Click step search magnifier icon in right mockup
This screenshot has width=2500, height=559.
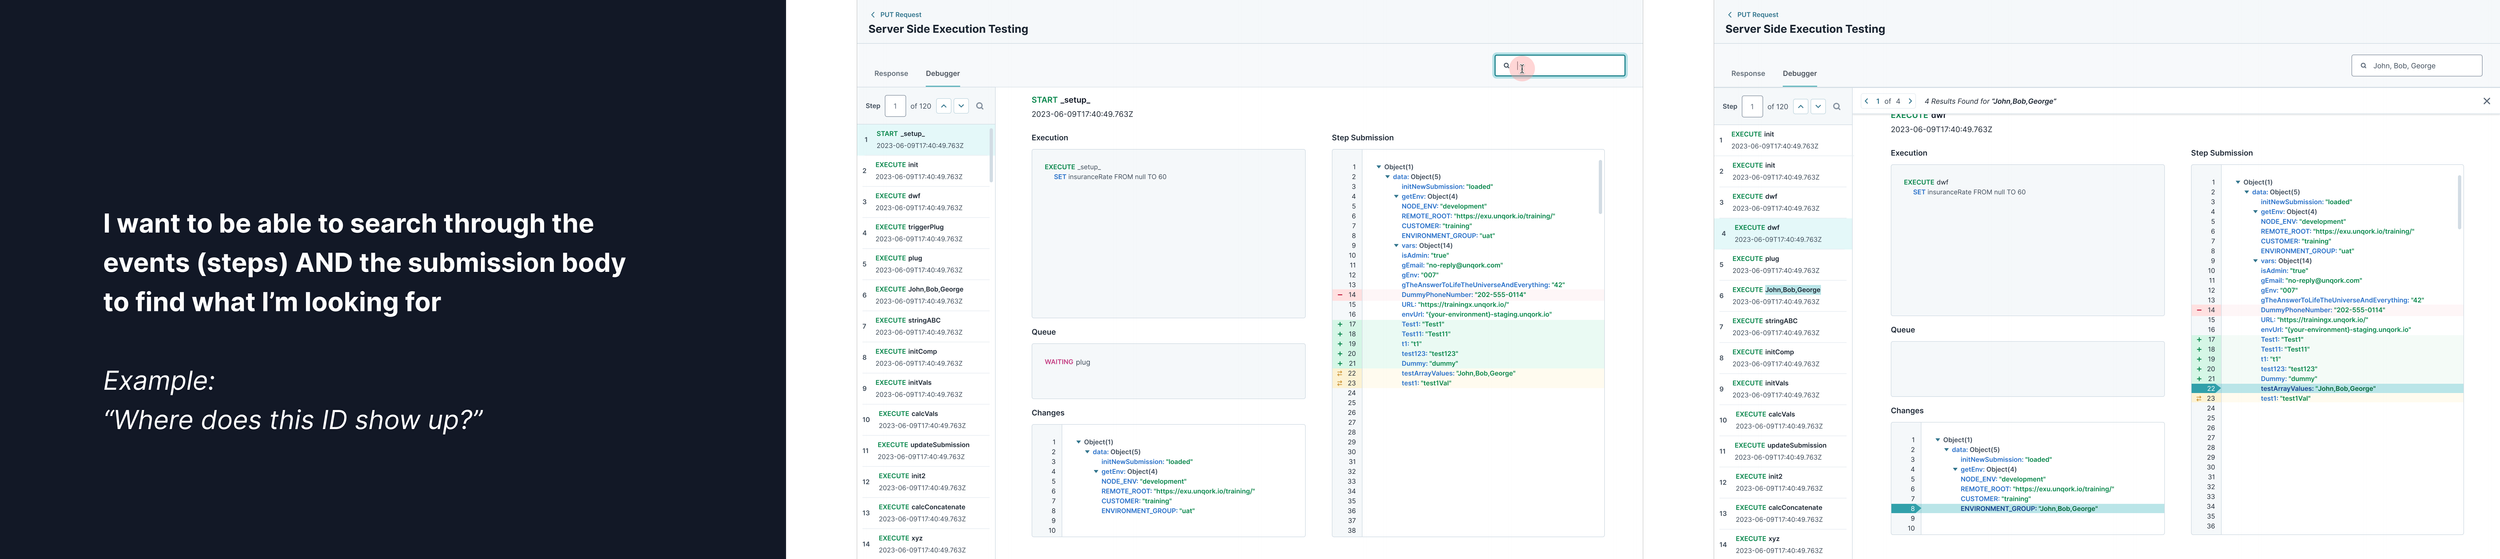pos(1837,106)
